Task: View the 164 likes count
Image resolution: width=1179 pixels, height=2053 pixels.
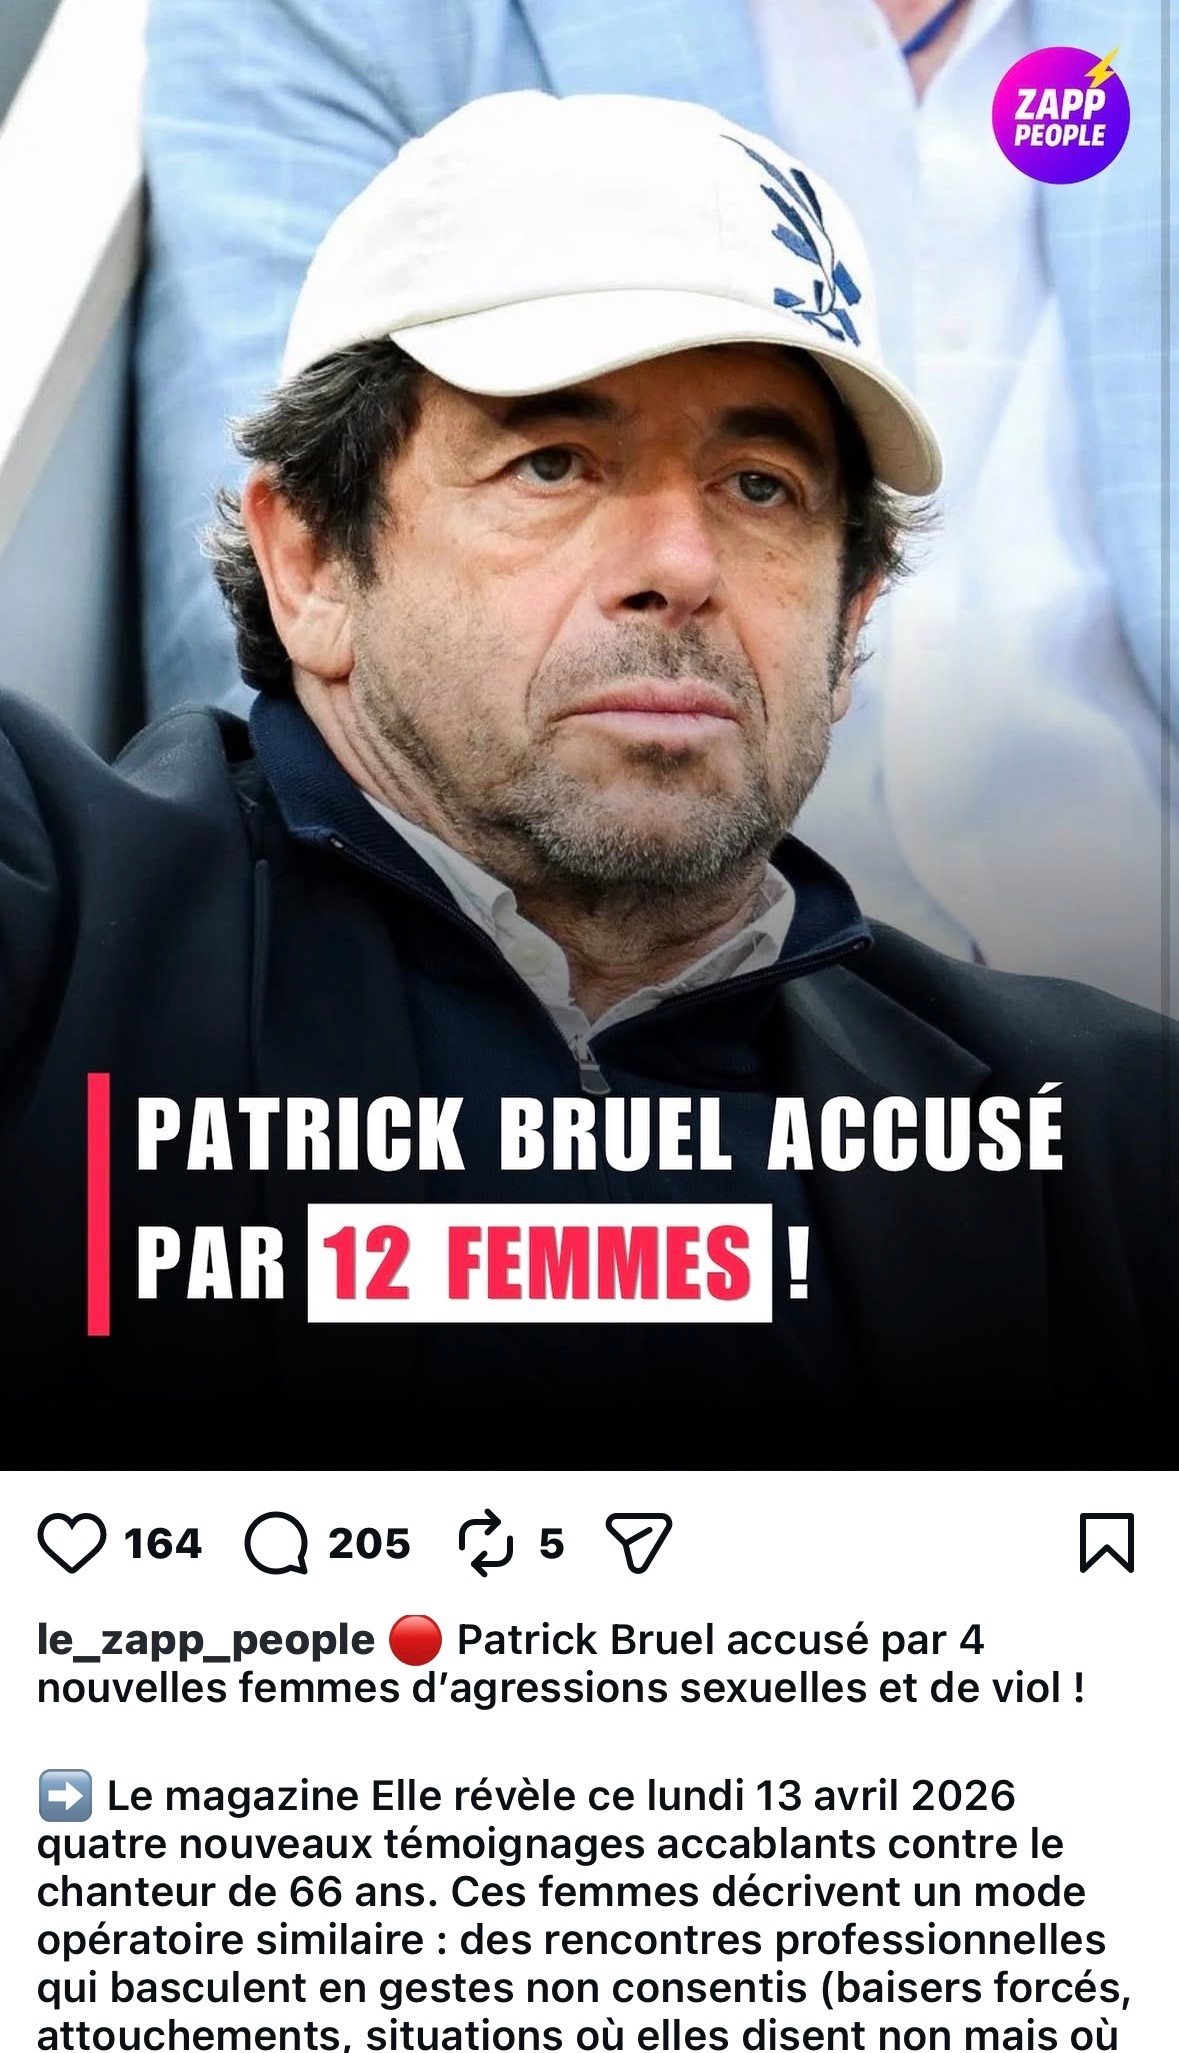Action: click(x=163, y=1544)
